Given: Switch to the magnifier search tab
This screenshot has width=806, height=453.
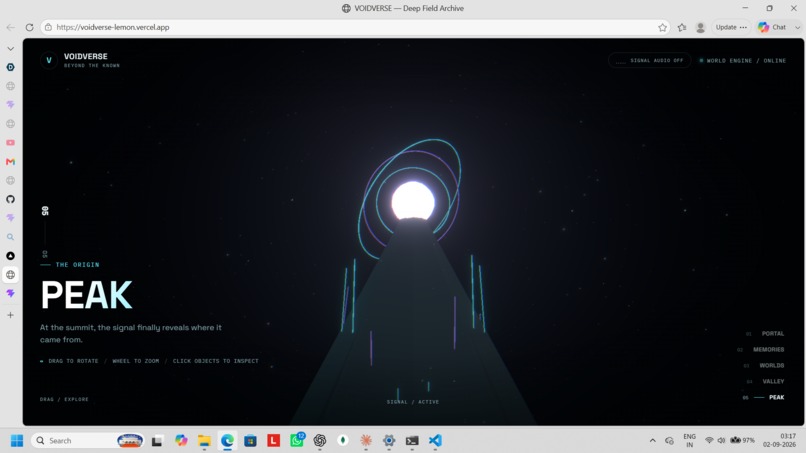Looking at the screenshot, I should click(10, 237).
